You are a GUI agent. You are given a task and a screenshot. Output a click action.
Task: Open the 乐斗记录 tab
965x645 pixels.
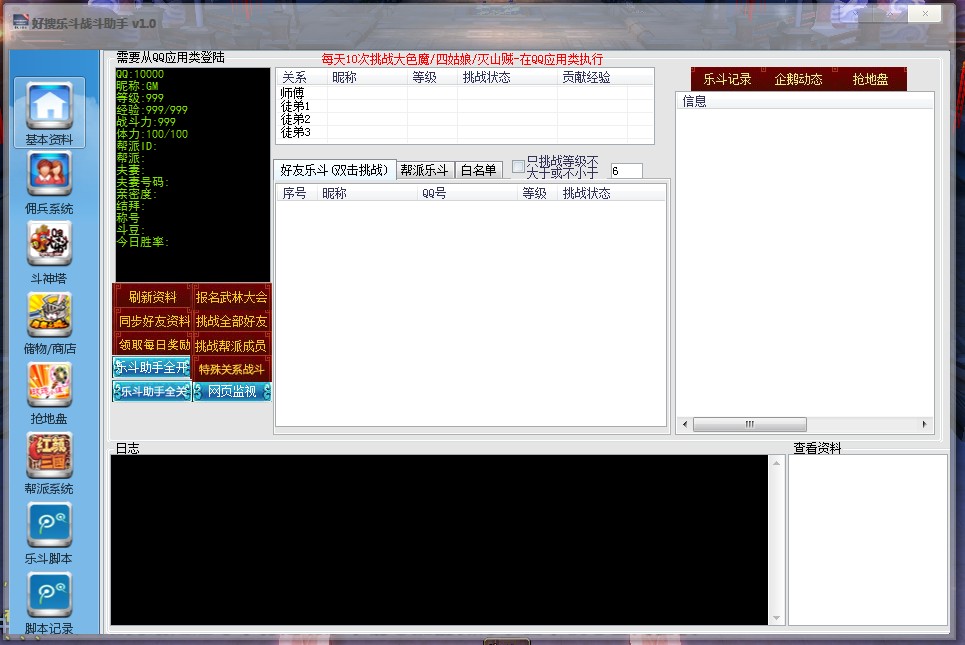[727, 79]
